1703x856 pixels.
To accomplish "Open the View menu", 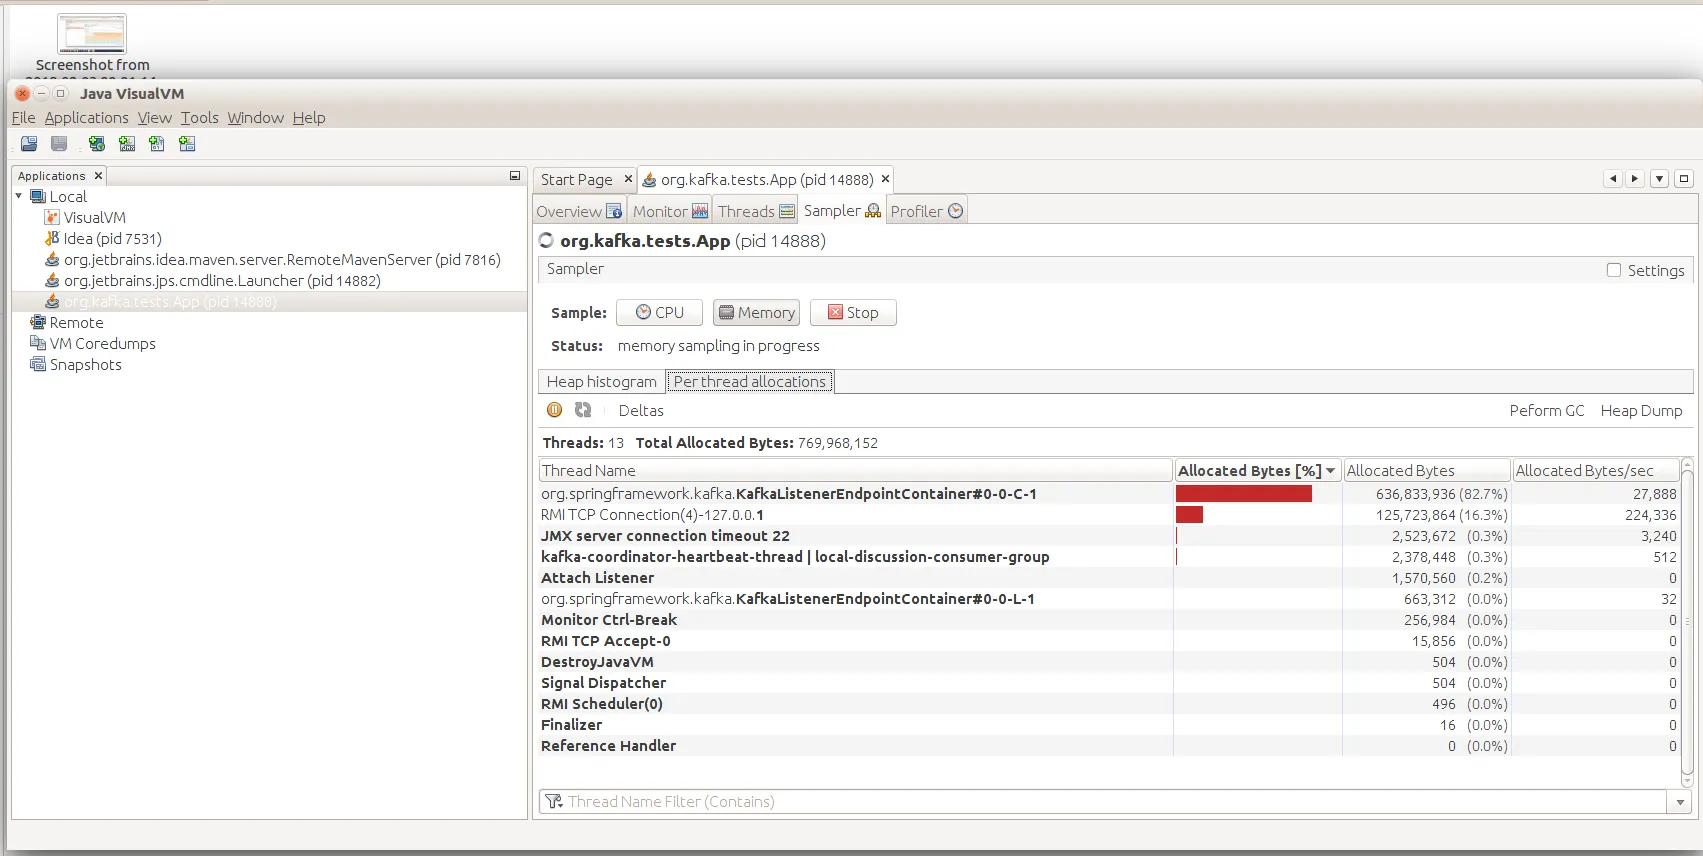I will point(155,118).
